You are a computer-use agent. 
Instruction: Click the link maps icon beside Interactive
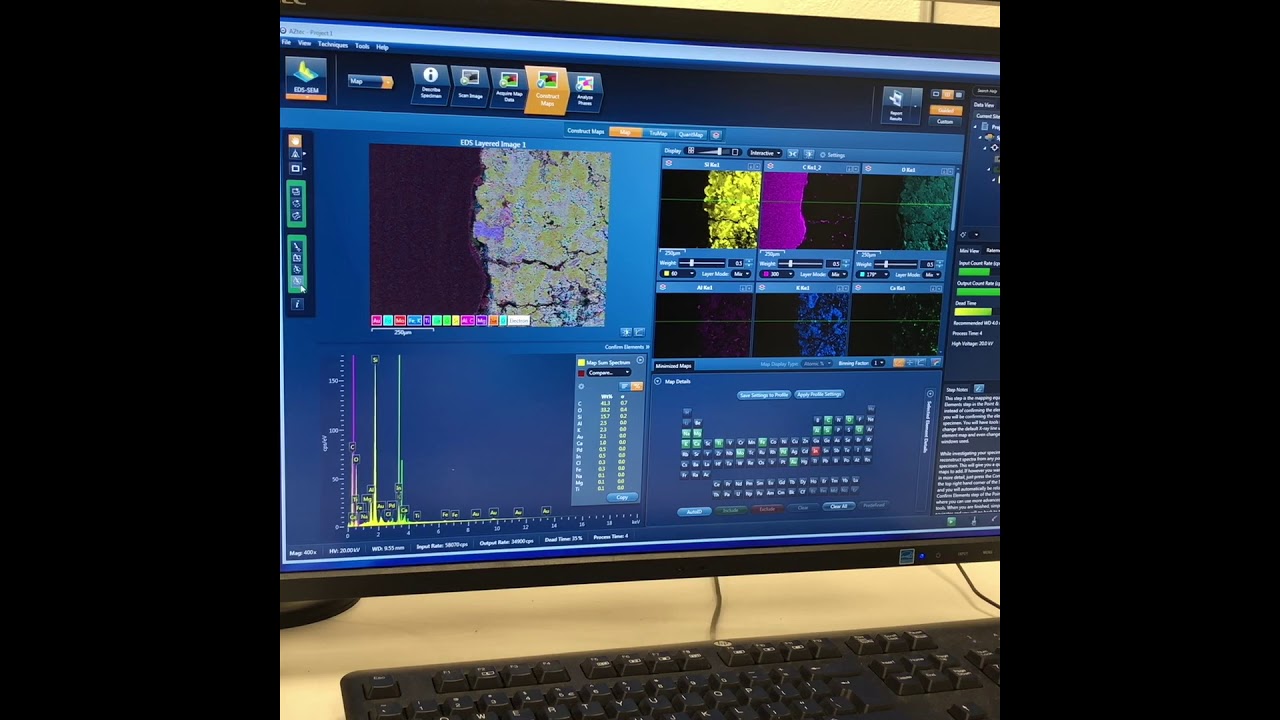[793, 154]
